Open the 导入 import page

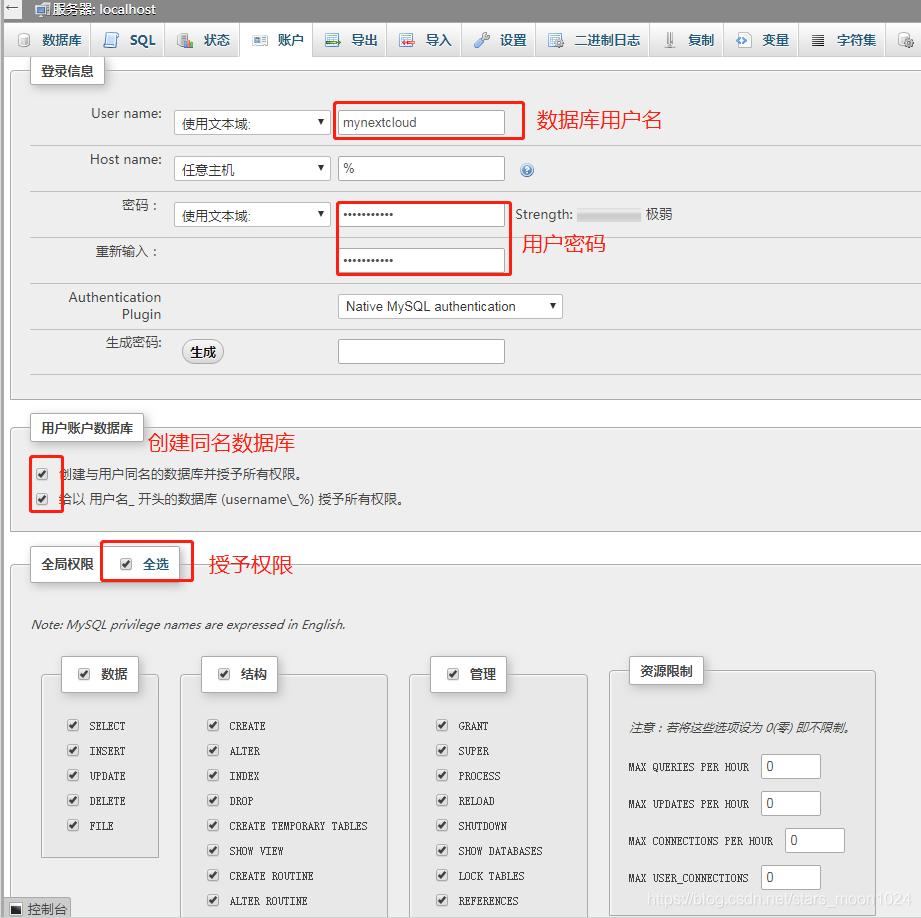tap(434, 40)
